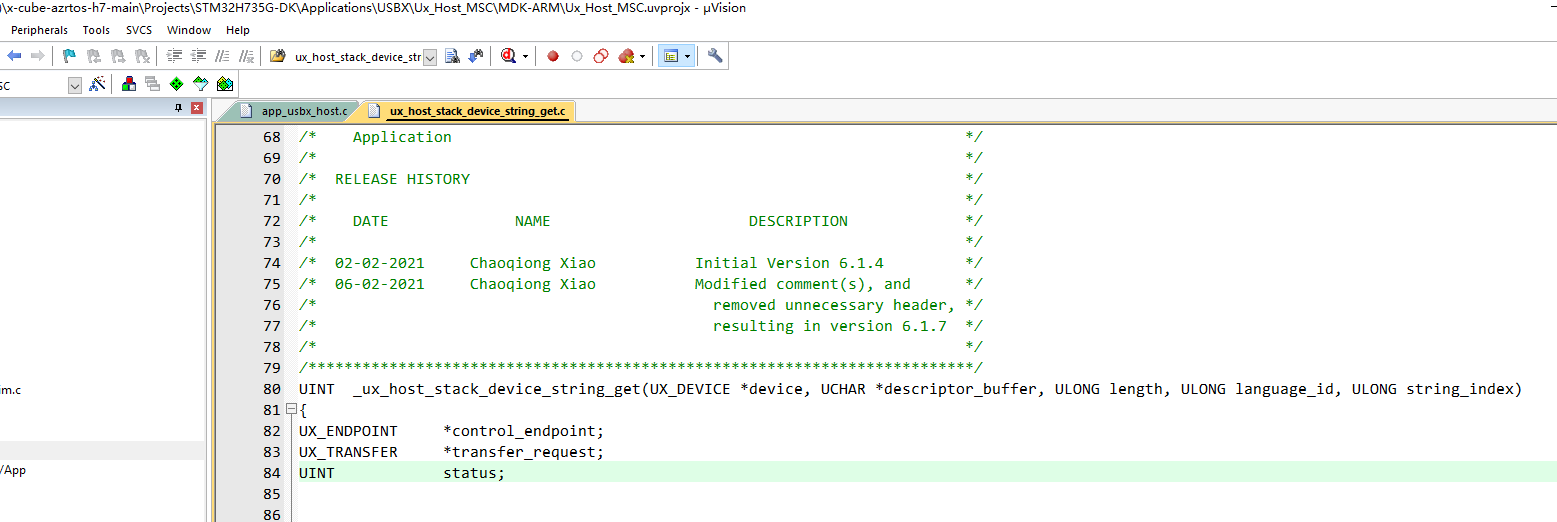Screen dimensions: 1557x522
Task: Click the 'DESCRIPTION' column header comment
Action: pyautogui.click(x=798, y=221)
